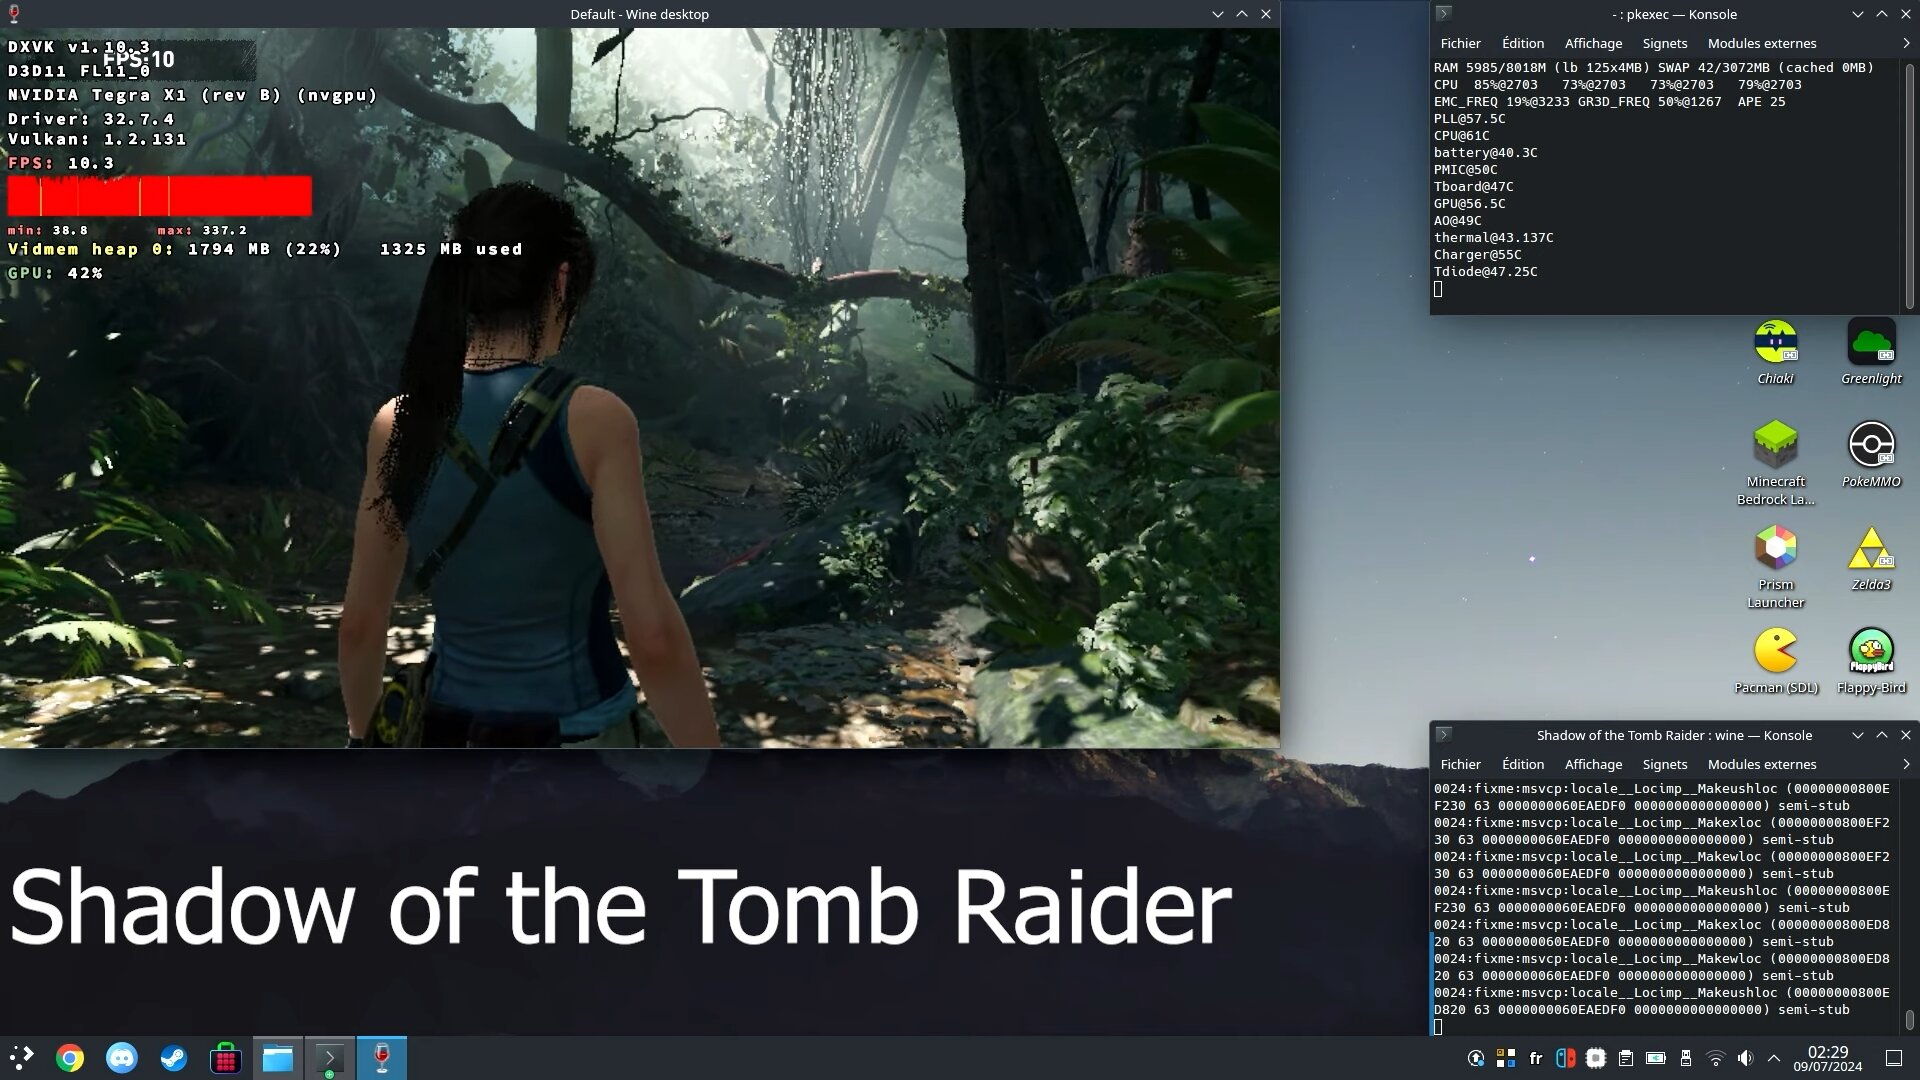
Task: Open the Prism Launcher desktop shortcut
Action: (x=1775, y=566)
